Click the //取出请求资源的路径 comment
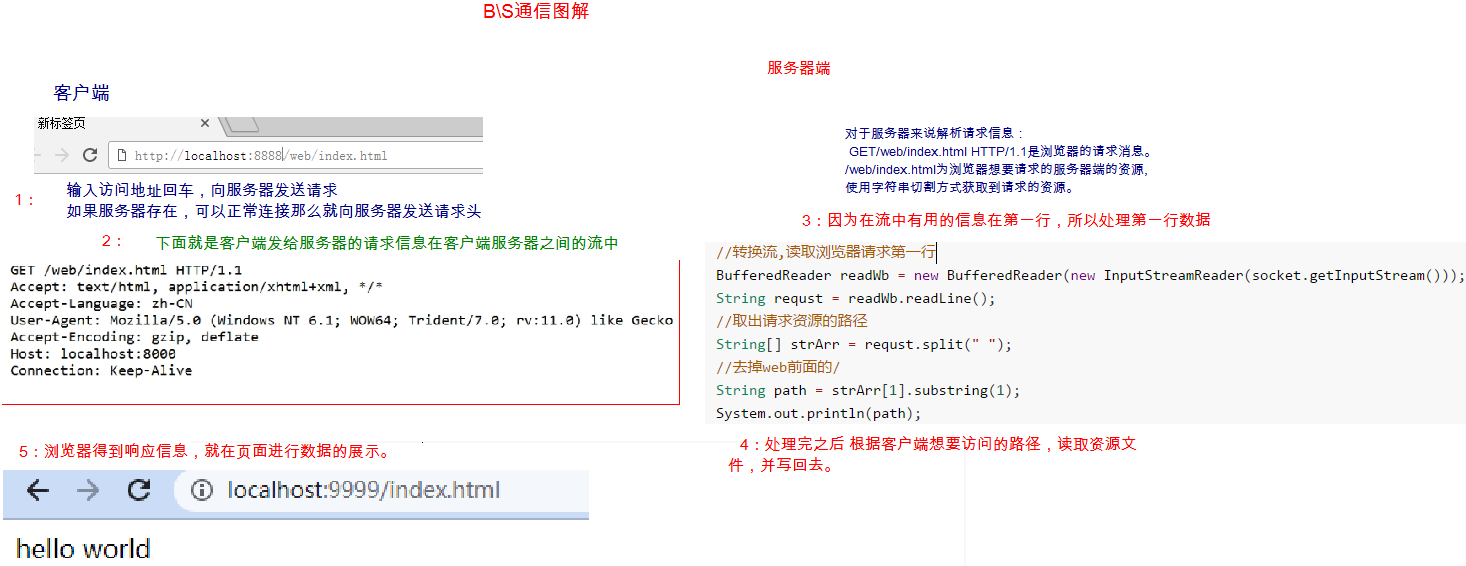 [792, 321]
